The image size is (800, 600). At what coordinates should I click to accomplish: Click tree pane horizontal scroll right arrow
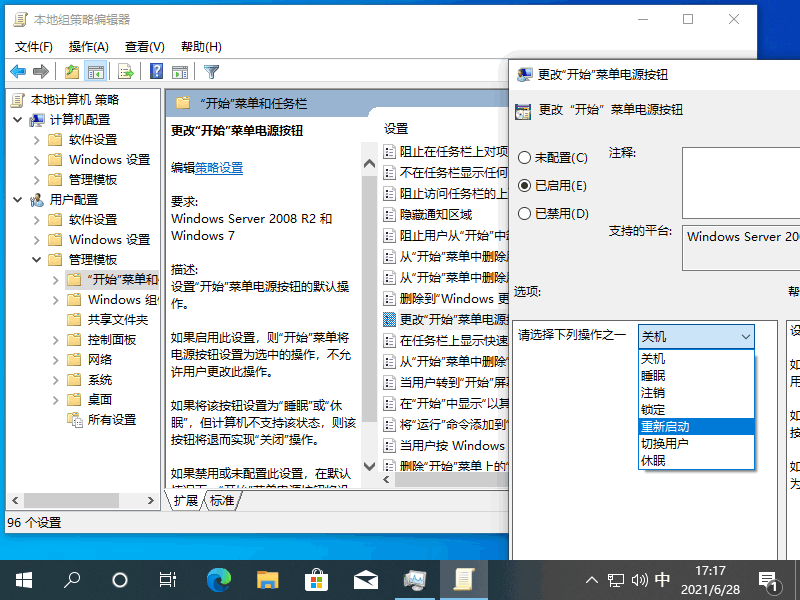[x=151, y=501]
